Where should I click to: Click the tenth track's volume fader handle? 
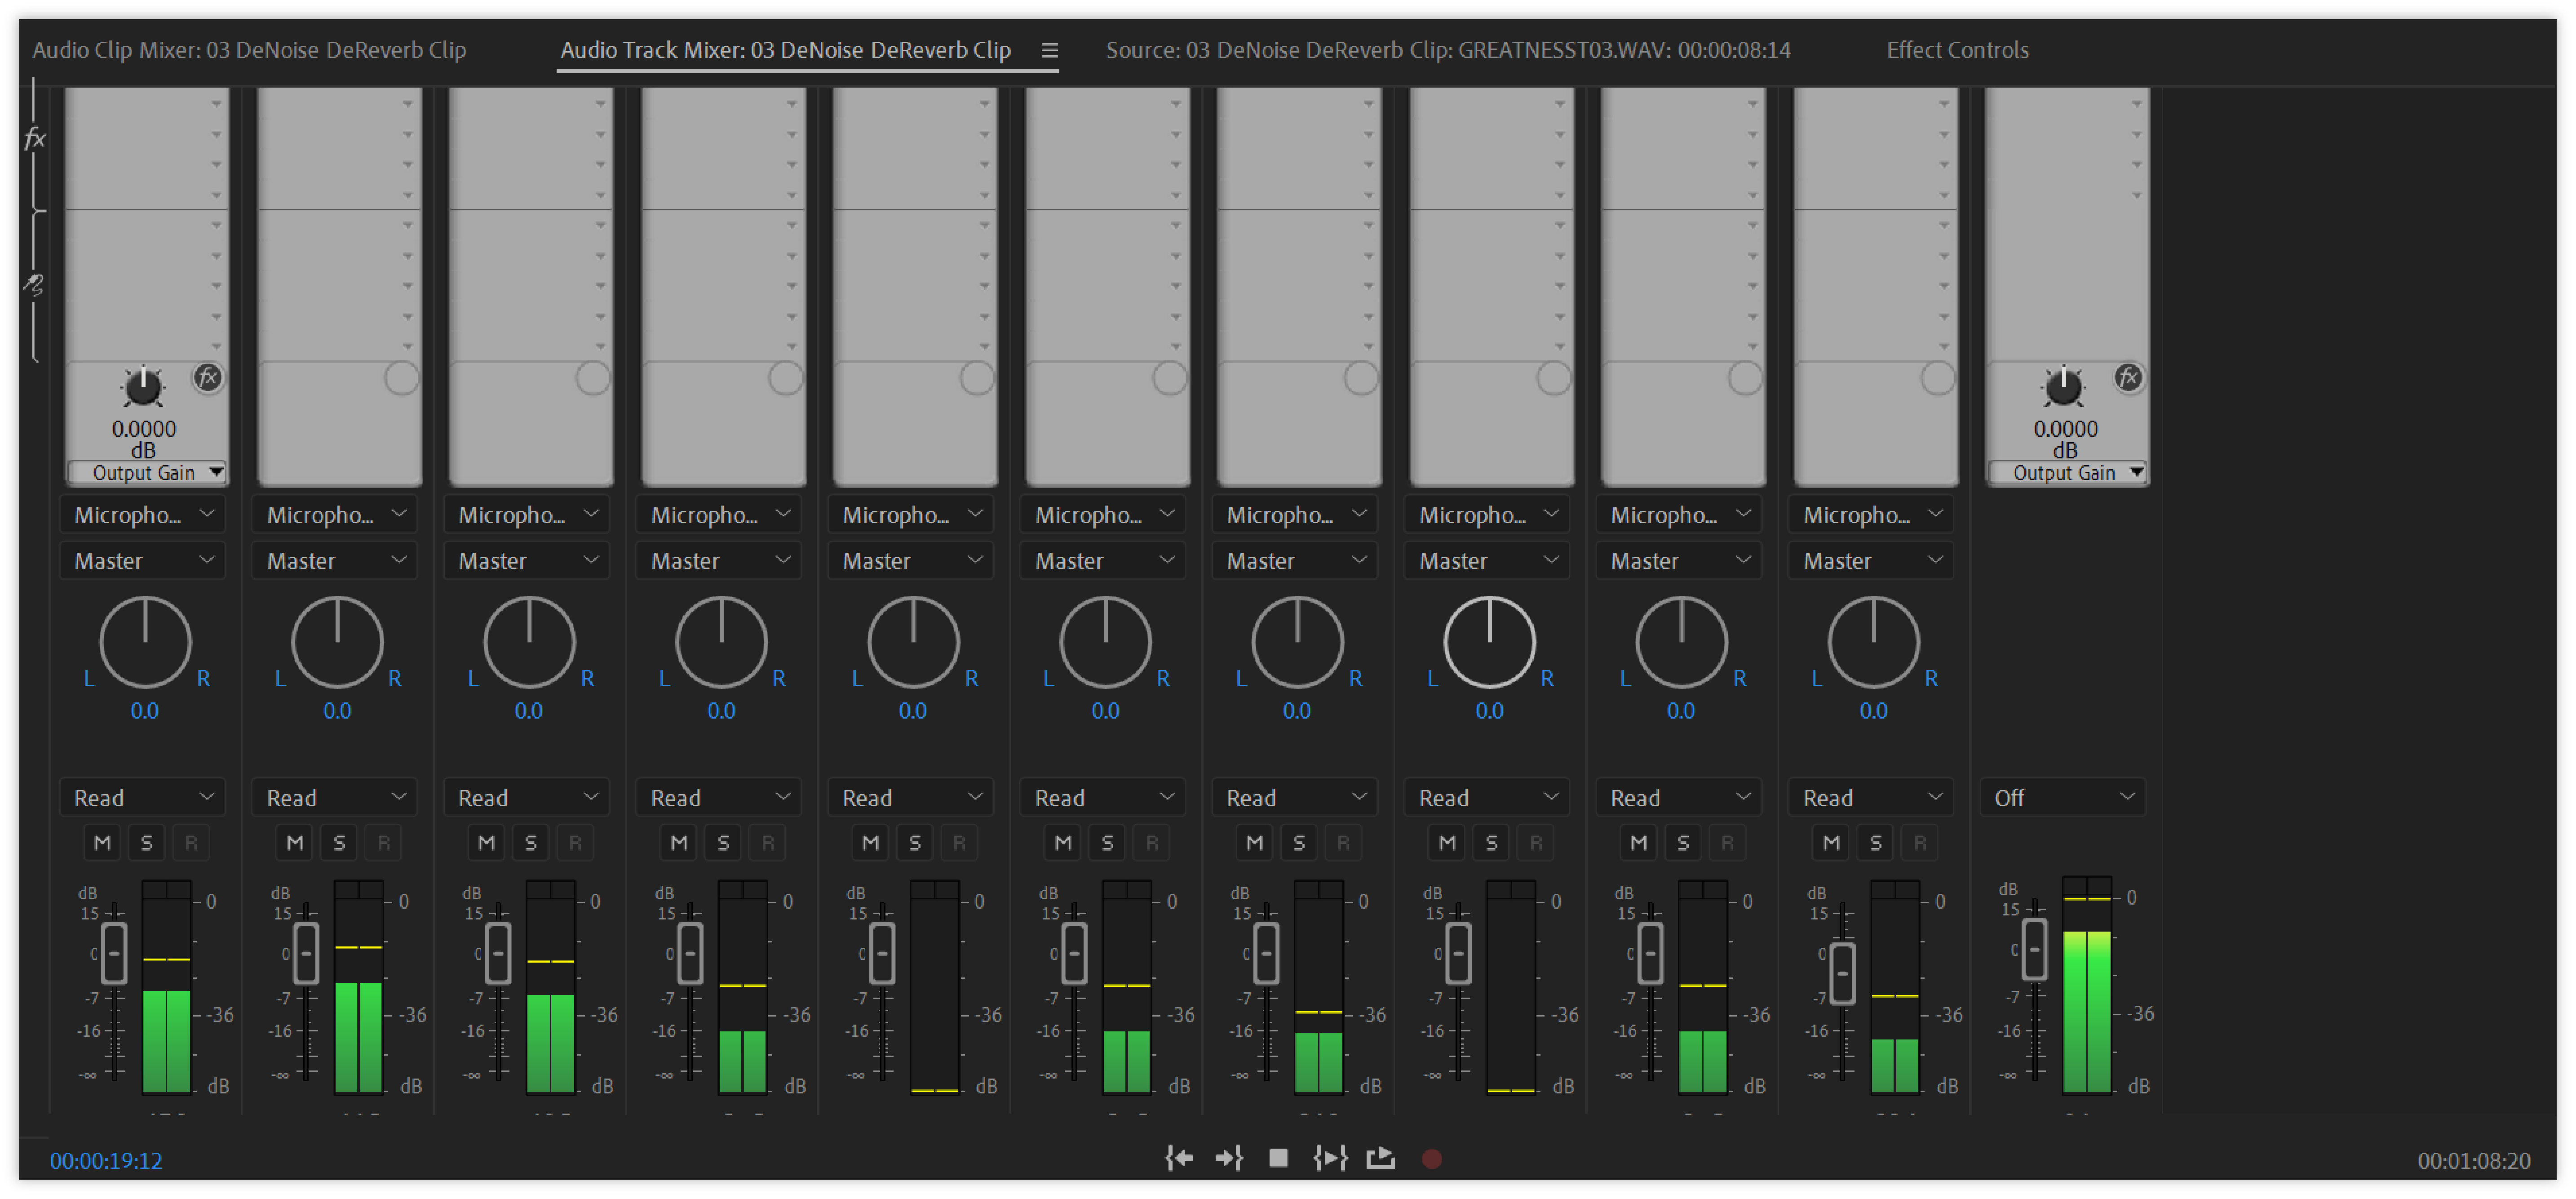tap(1842, 973)
